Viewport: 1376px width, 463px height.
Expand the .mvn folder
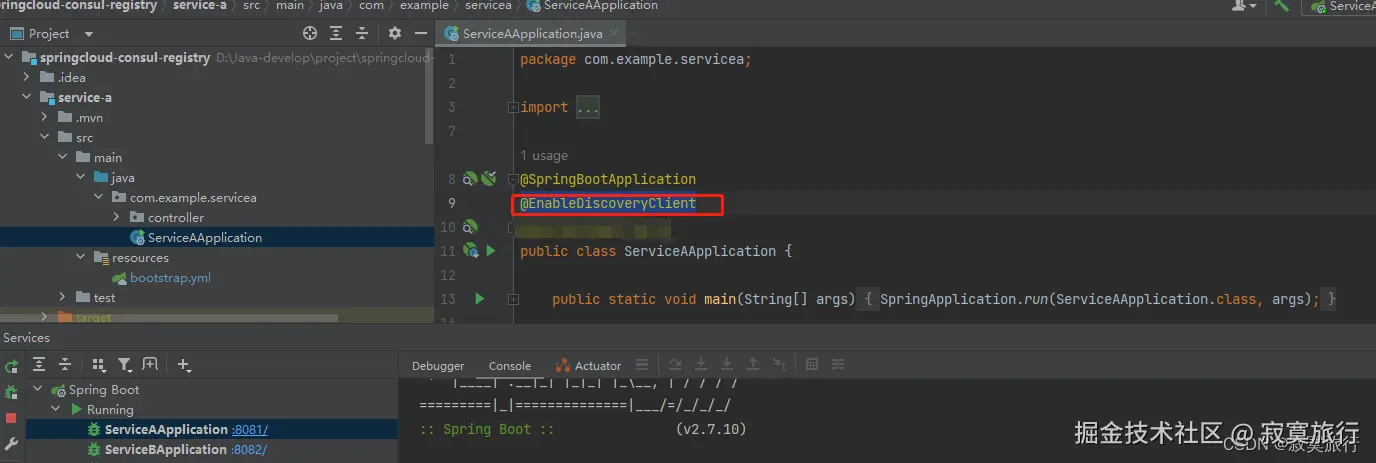click(46, 117)
